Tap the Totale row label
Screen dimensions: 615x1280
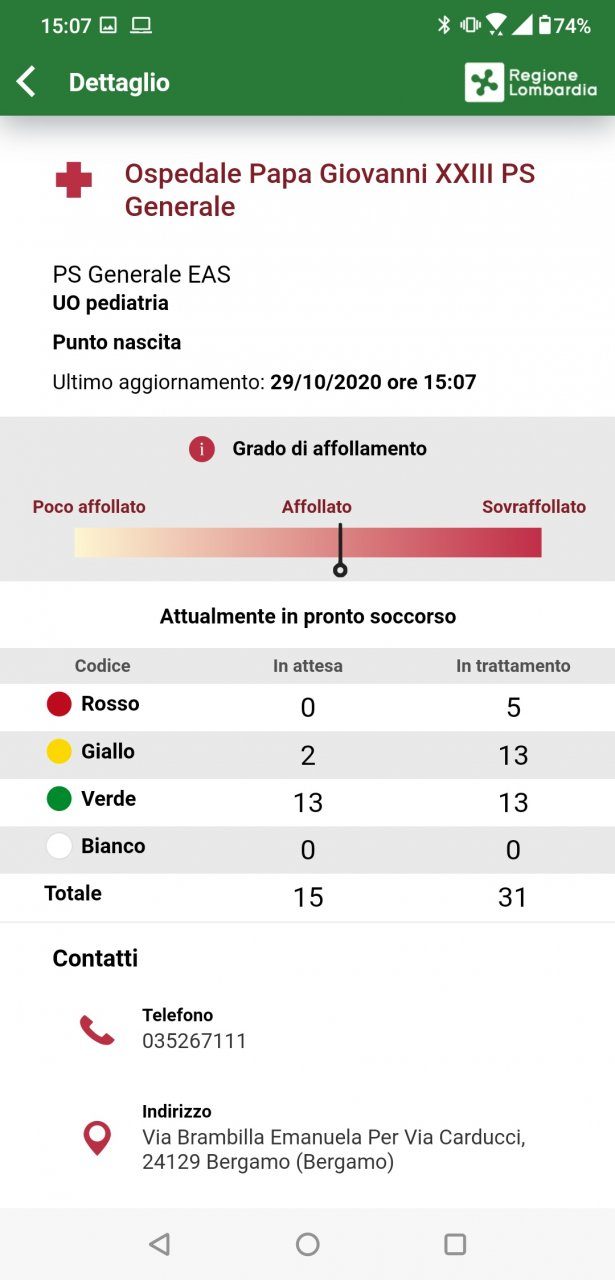[x=73, y=893]
